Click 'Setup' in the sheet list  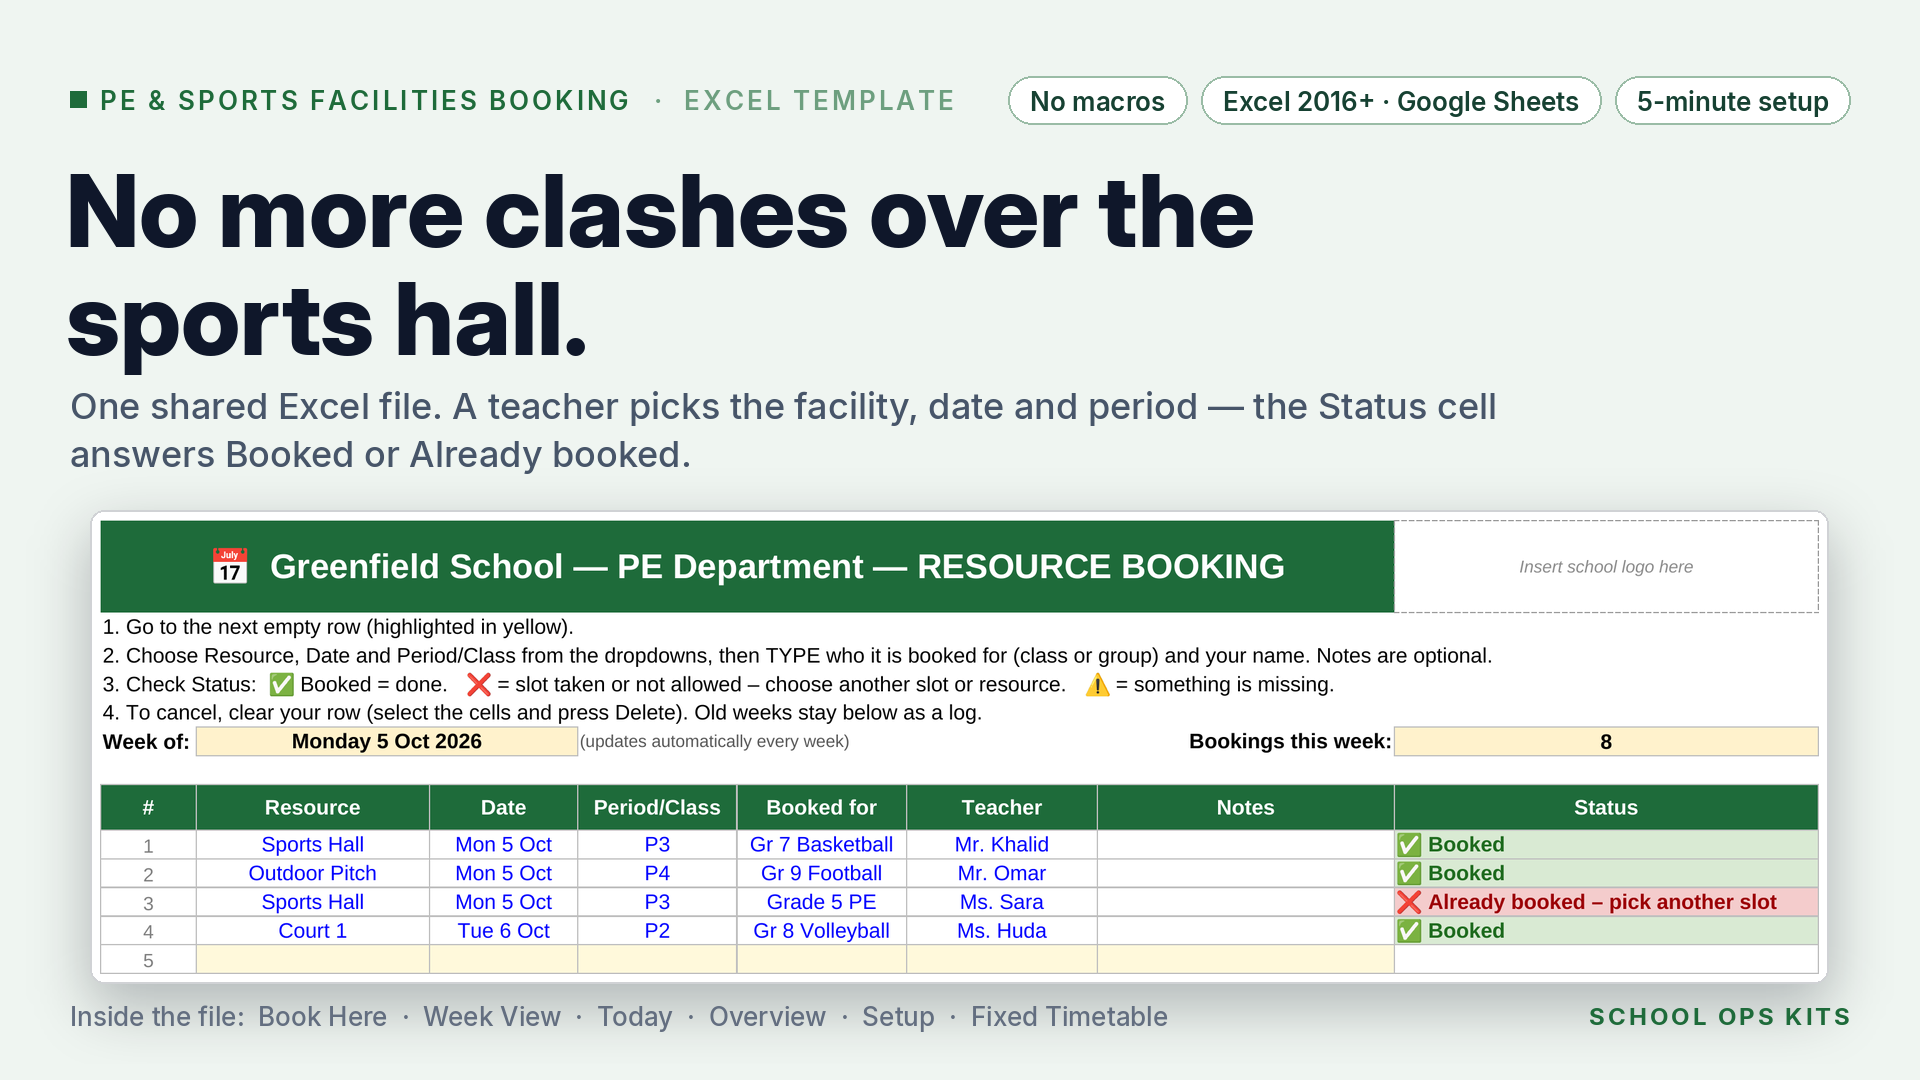[x=898, y=1016]
